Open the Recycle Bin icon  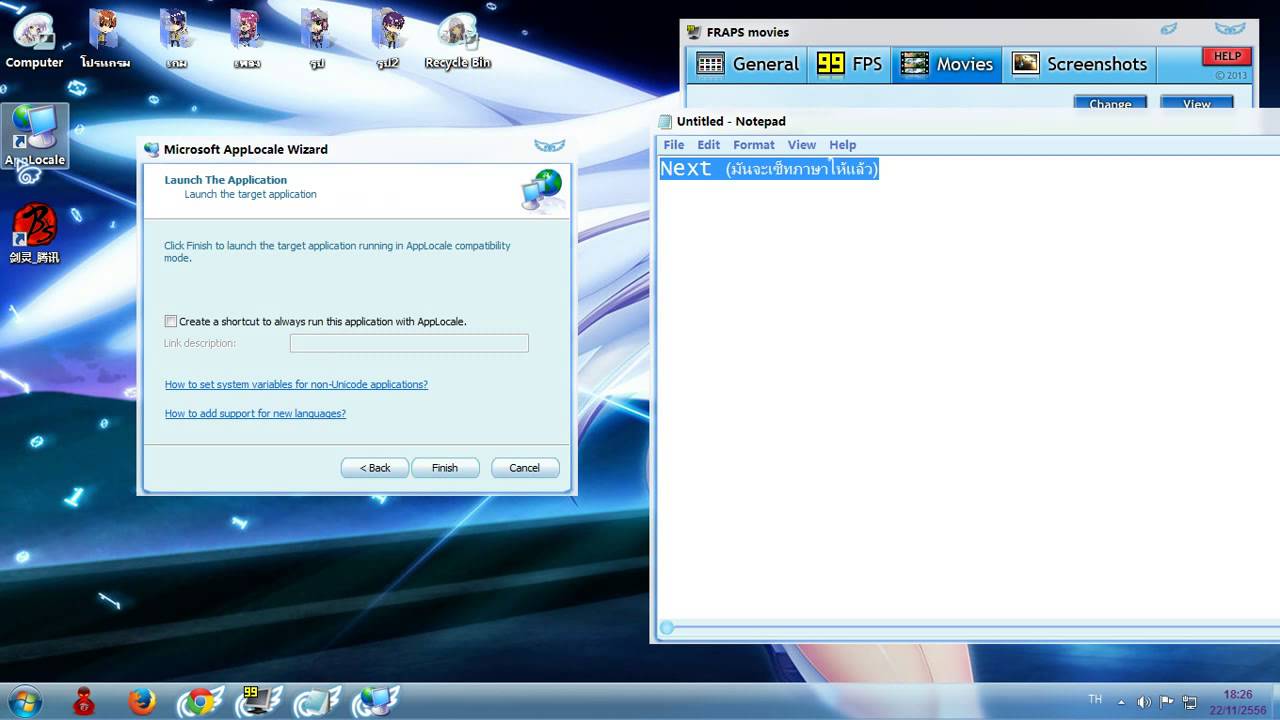tap(458, 40)
